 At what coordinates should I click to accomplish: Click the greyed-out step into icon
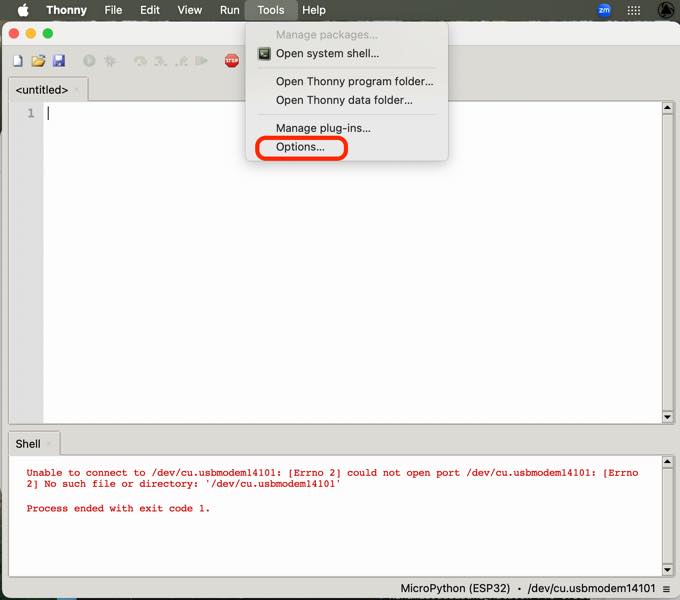point(160,61)
